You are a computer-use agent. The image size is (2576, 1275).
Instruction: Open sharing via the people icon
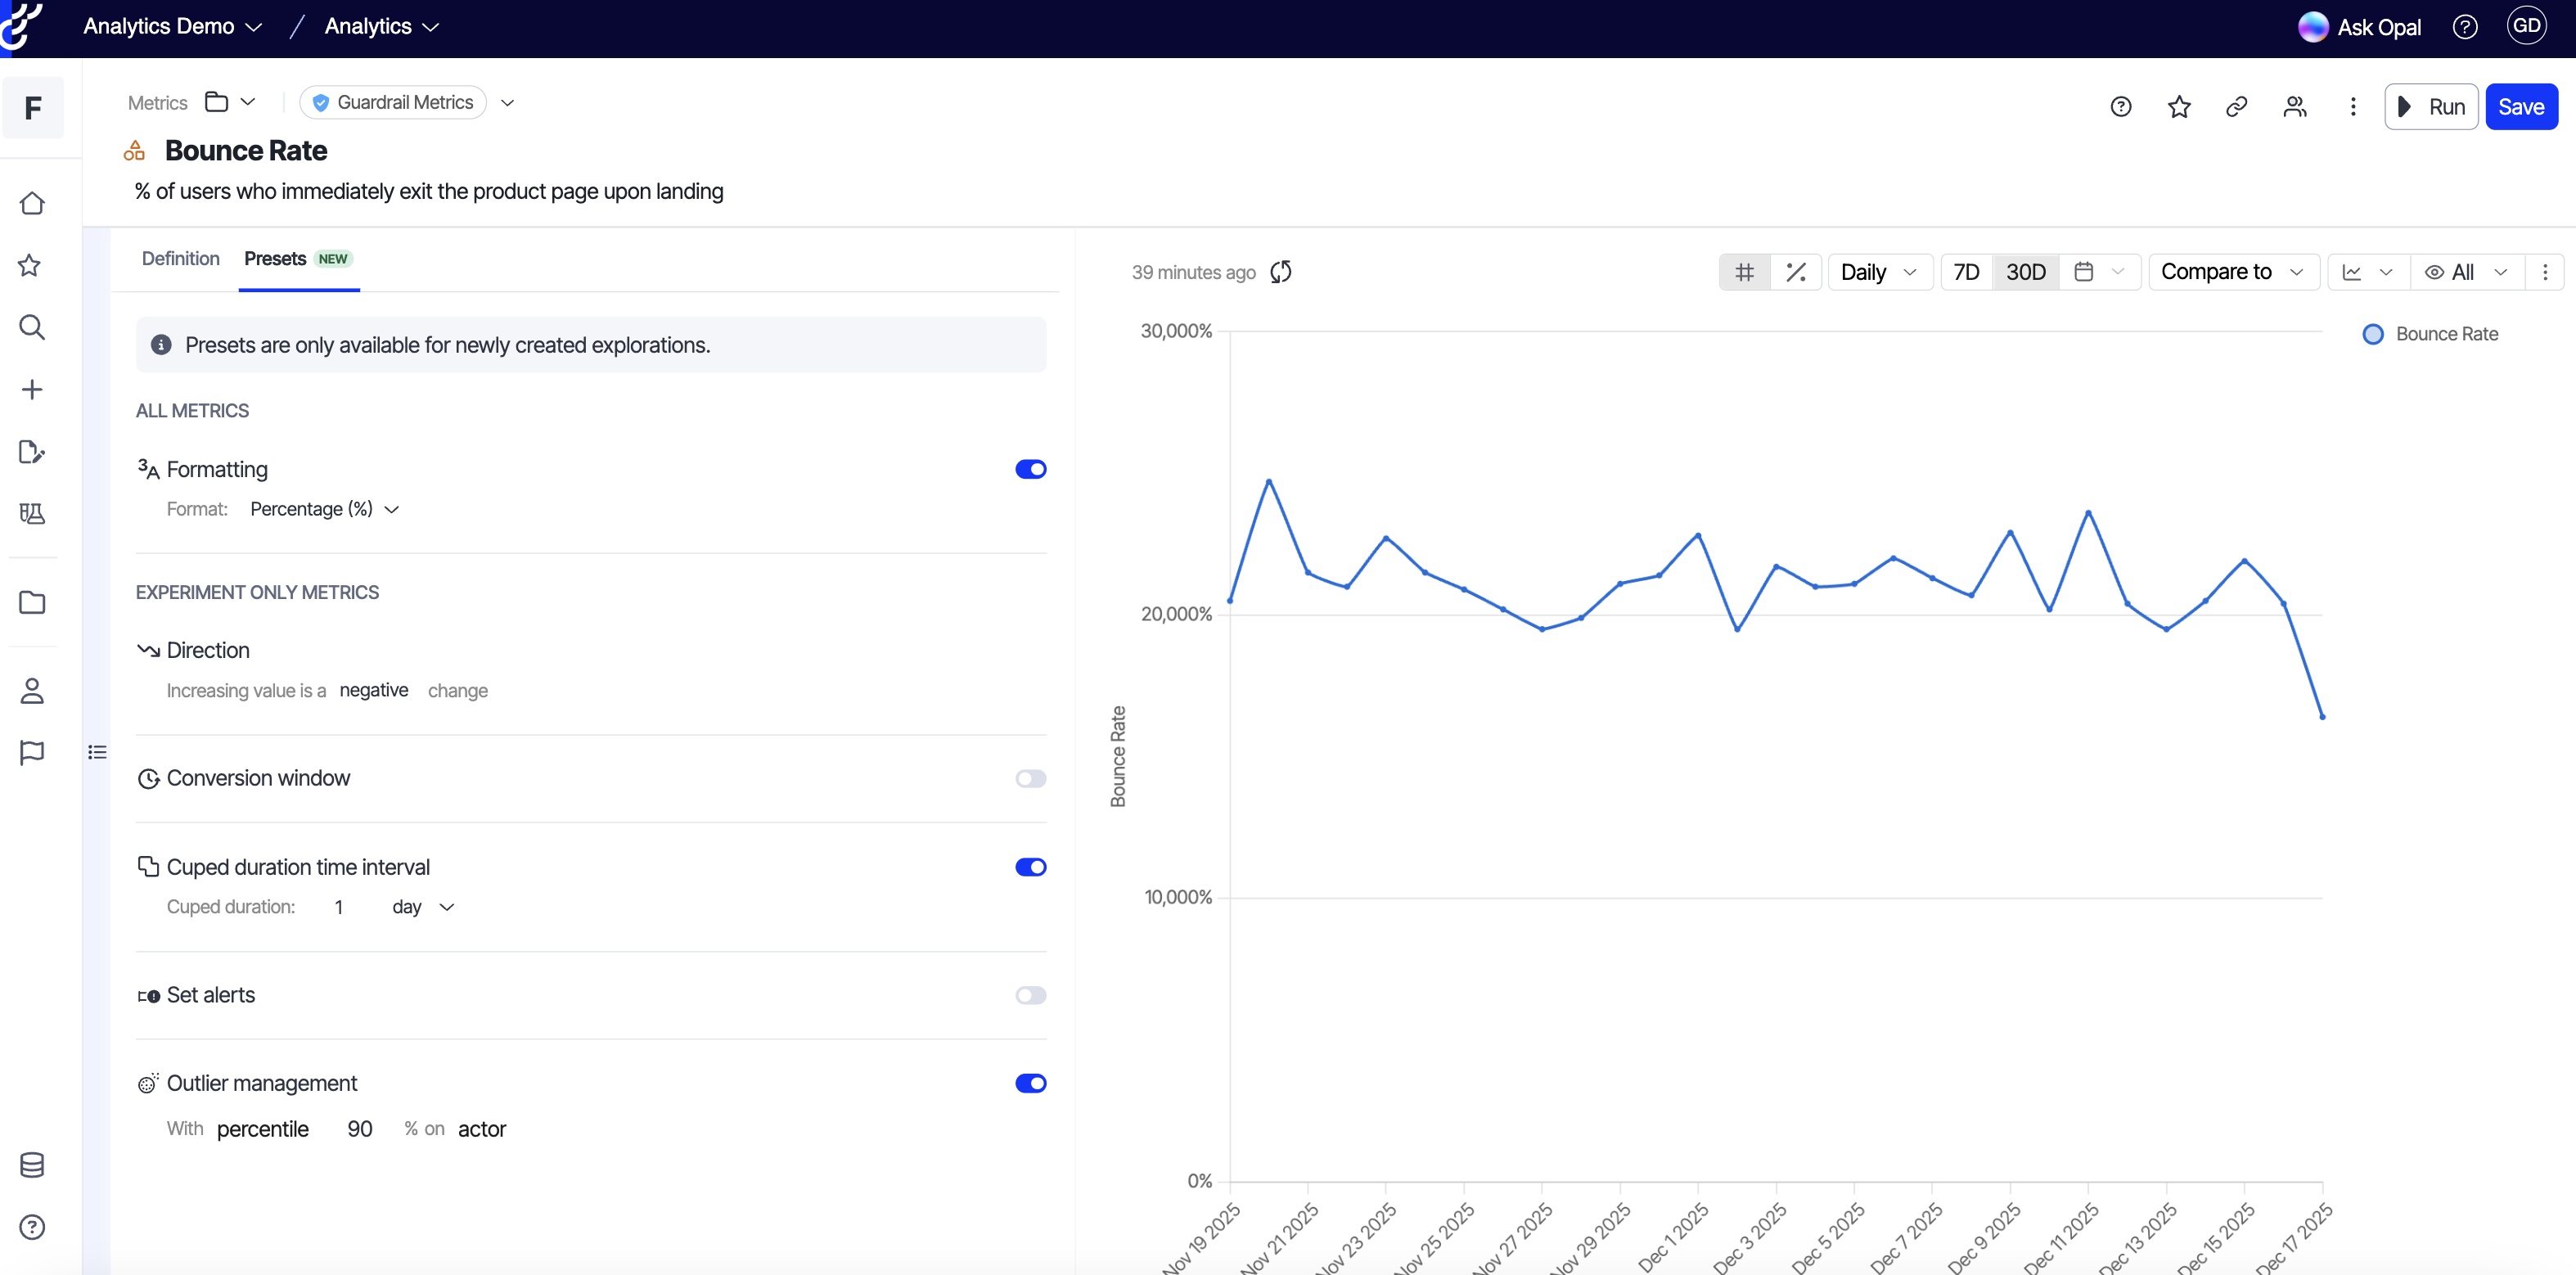[x=2295, y=107]
